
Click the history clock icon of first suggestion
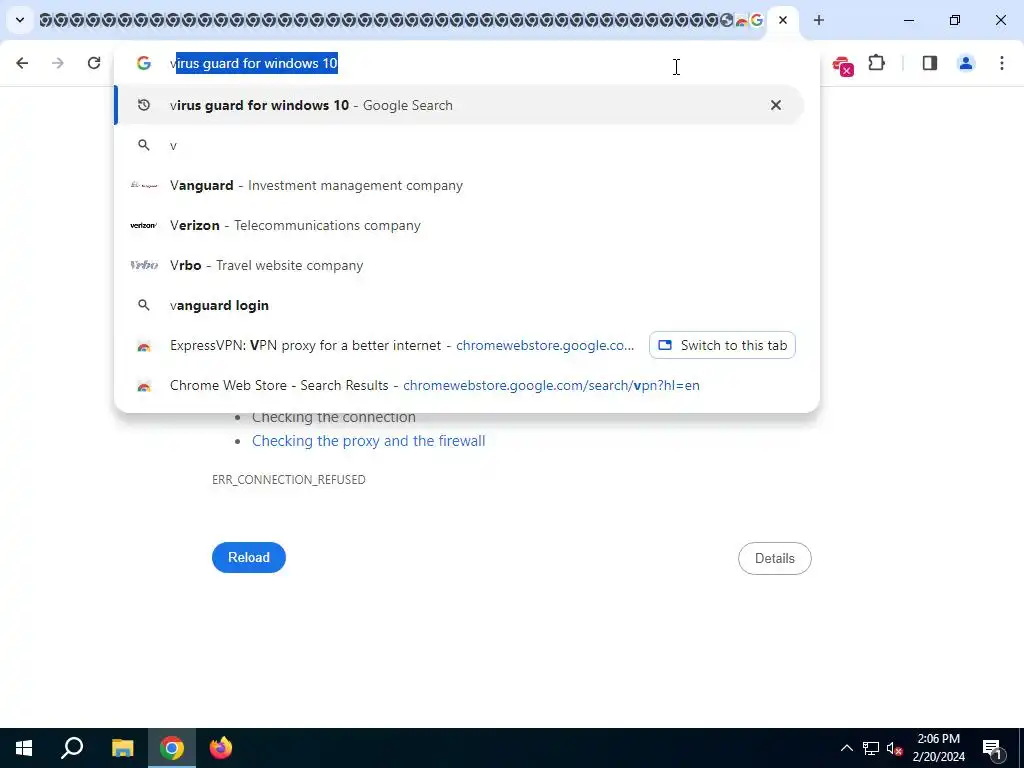[144, 105]
